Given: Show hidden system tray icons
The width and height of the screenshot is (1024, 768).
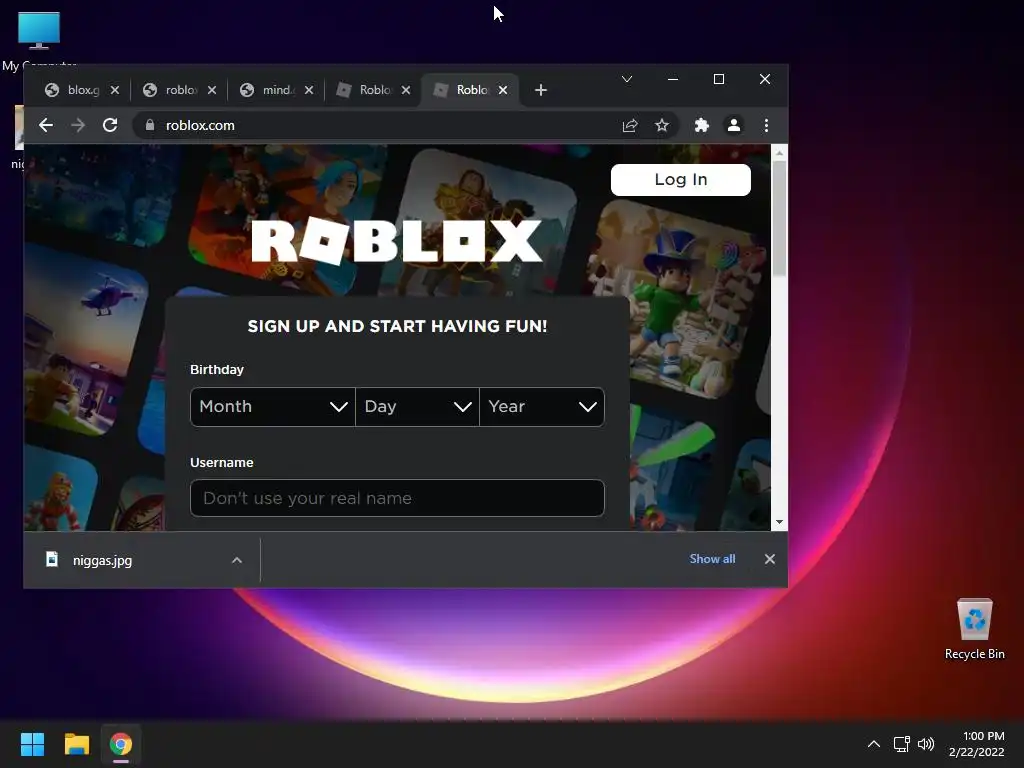Looking at the screenshot, I should point(874,744).
